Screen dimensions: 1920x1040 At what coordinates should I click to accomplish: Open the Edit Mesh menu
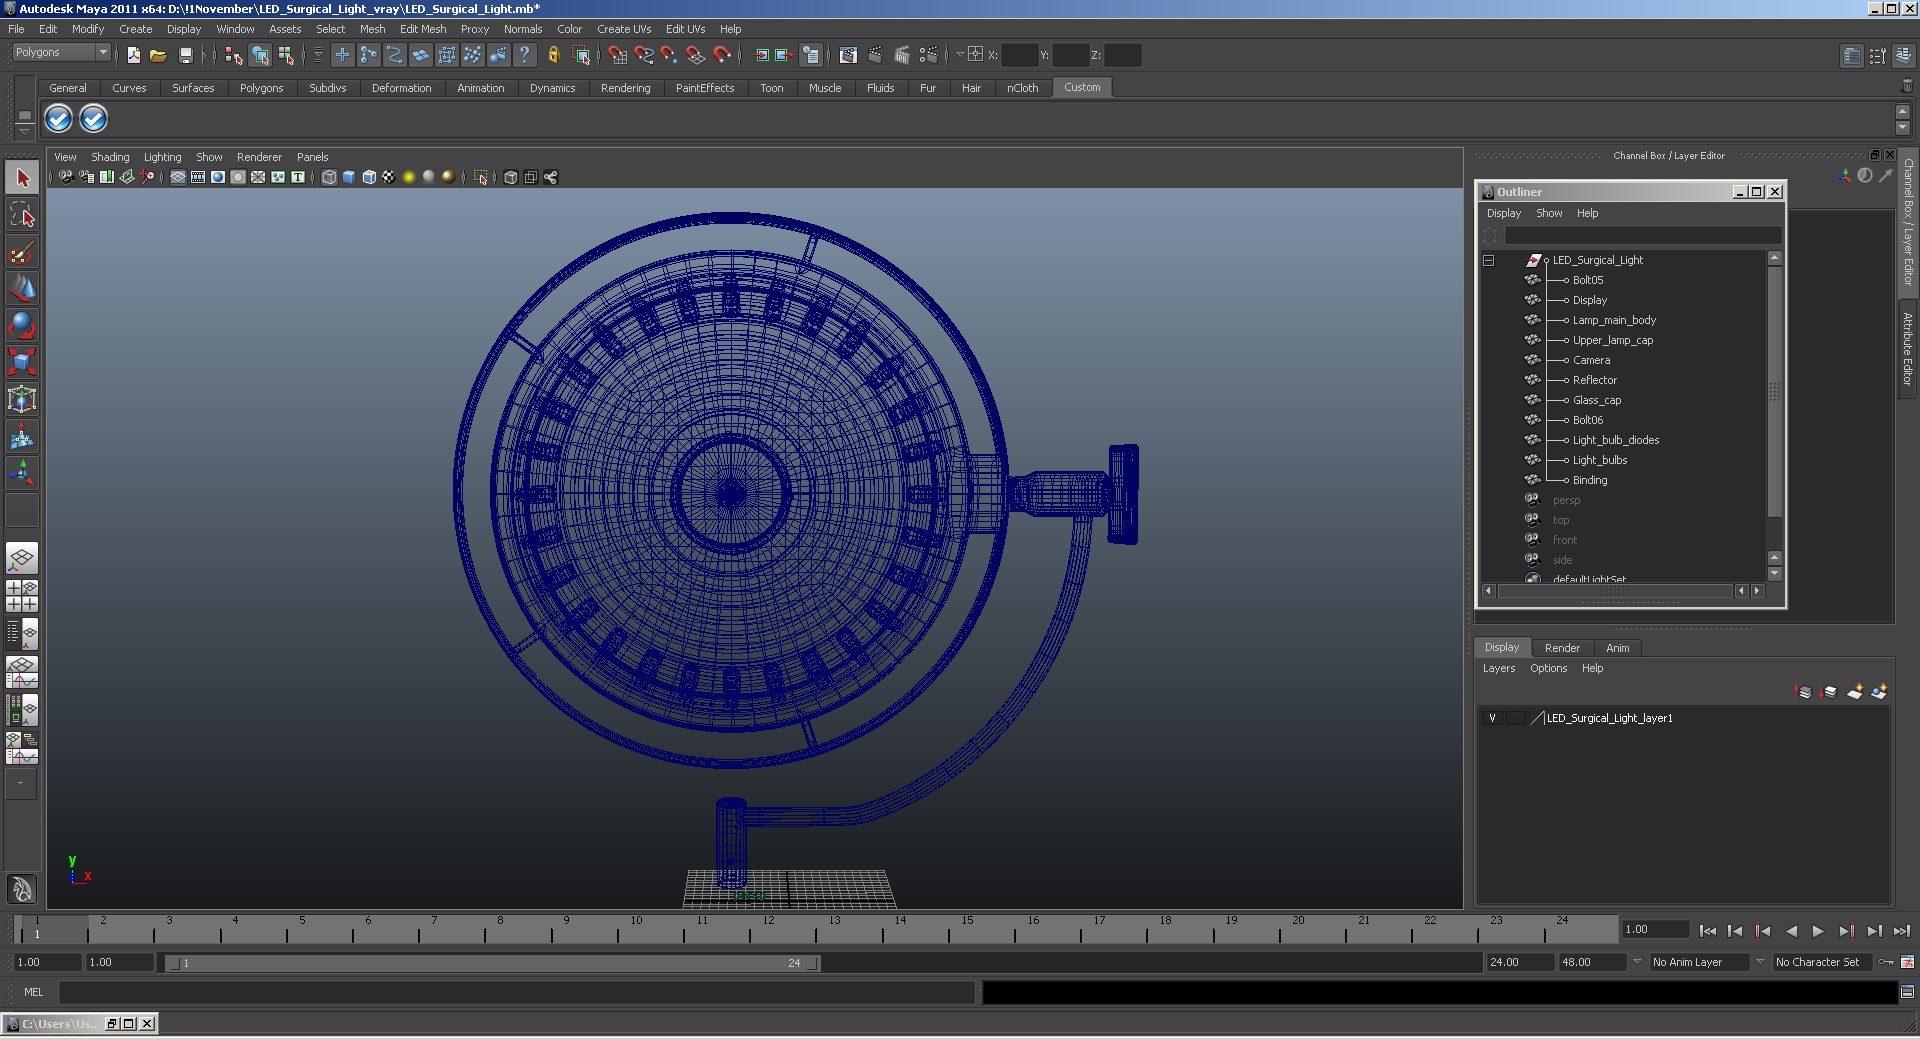point(423,29)
